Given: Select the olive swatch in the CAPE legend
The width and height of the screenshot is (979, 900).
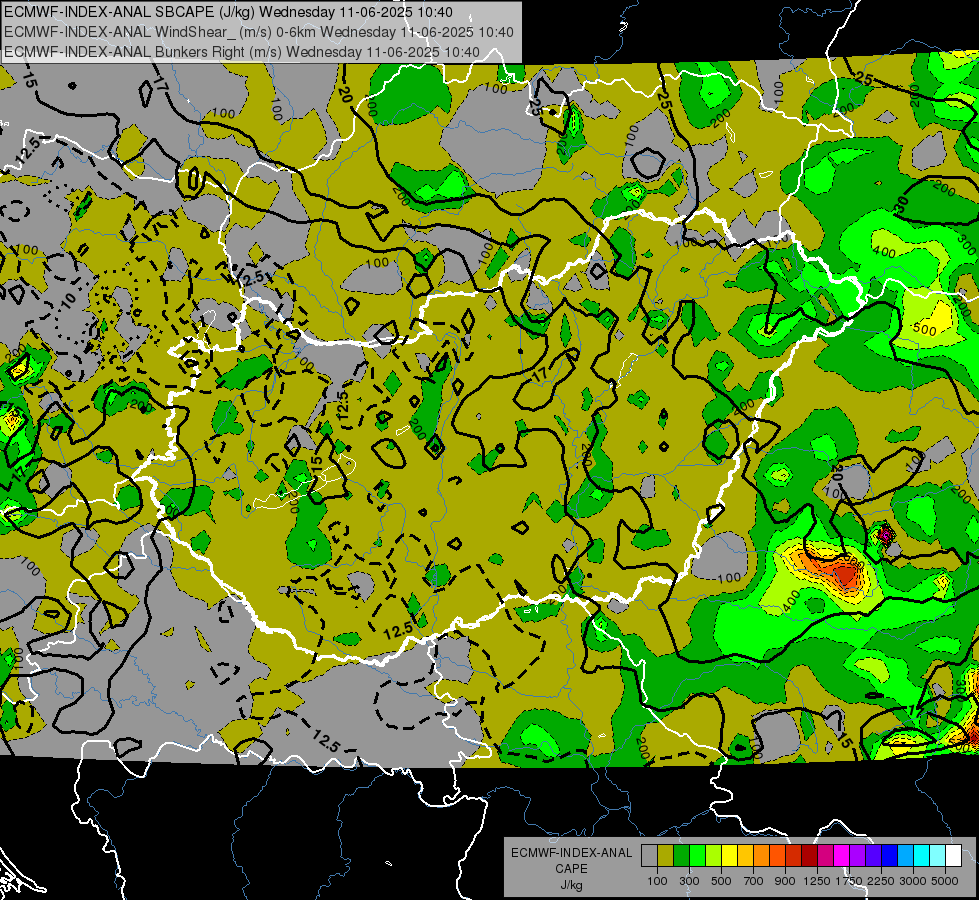Looking at the screenshot, I should tap(666, 856).
